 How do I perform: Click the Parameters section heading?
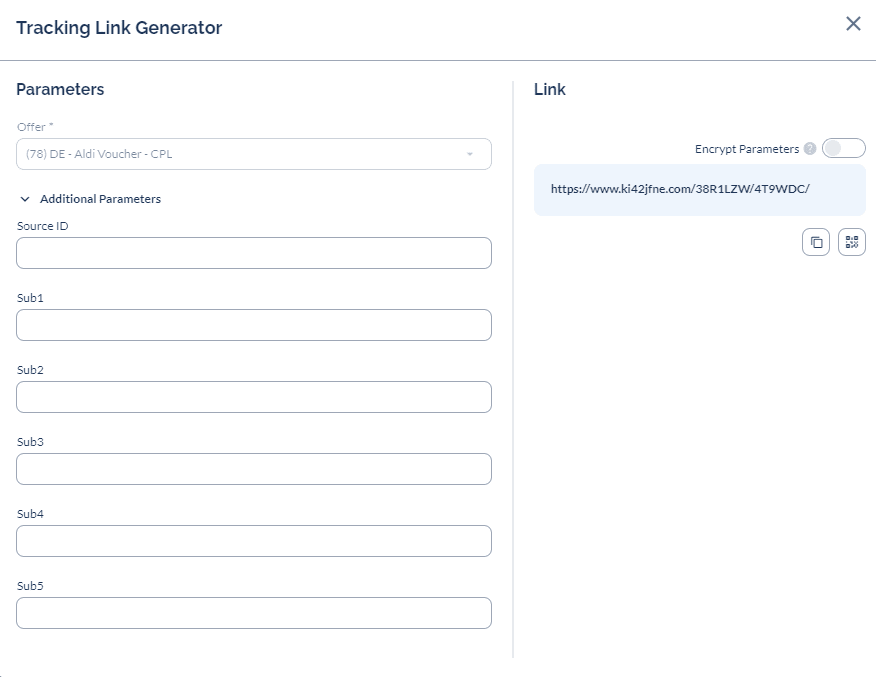click(x=60, y=89)
